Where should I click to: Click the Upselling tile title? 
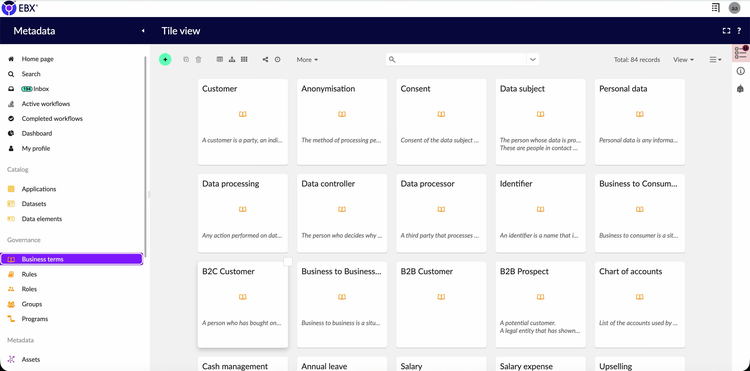point(616,366)
